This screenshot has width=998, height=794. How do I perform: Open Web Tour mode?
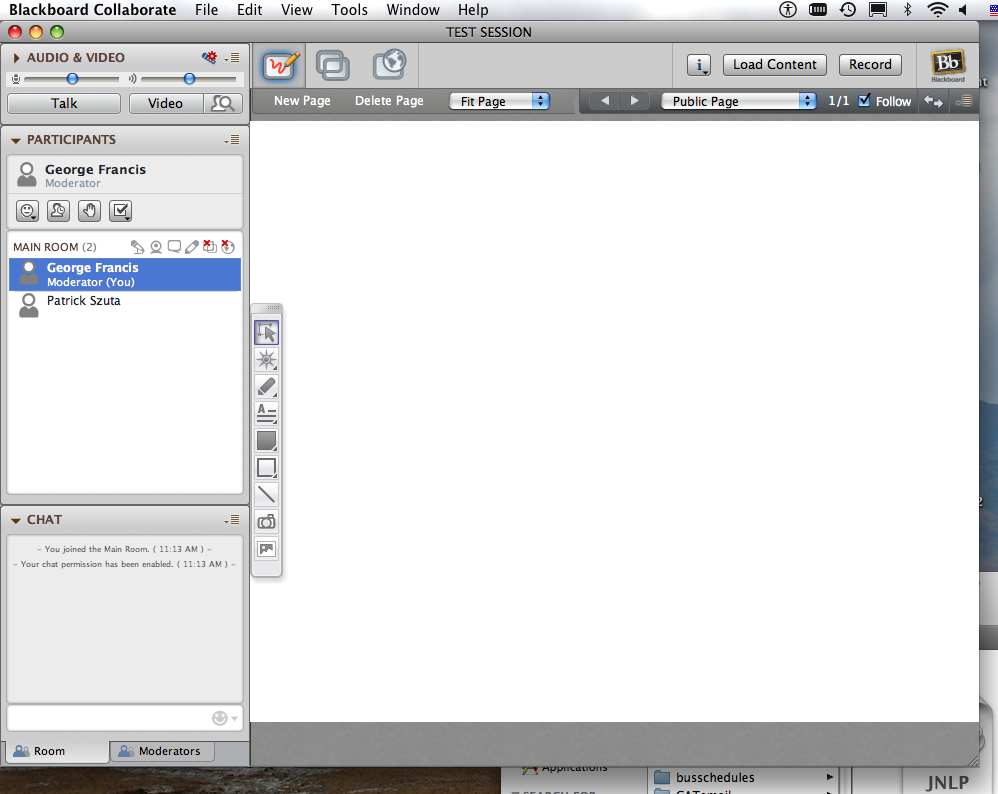click(x=388, y=65)
